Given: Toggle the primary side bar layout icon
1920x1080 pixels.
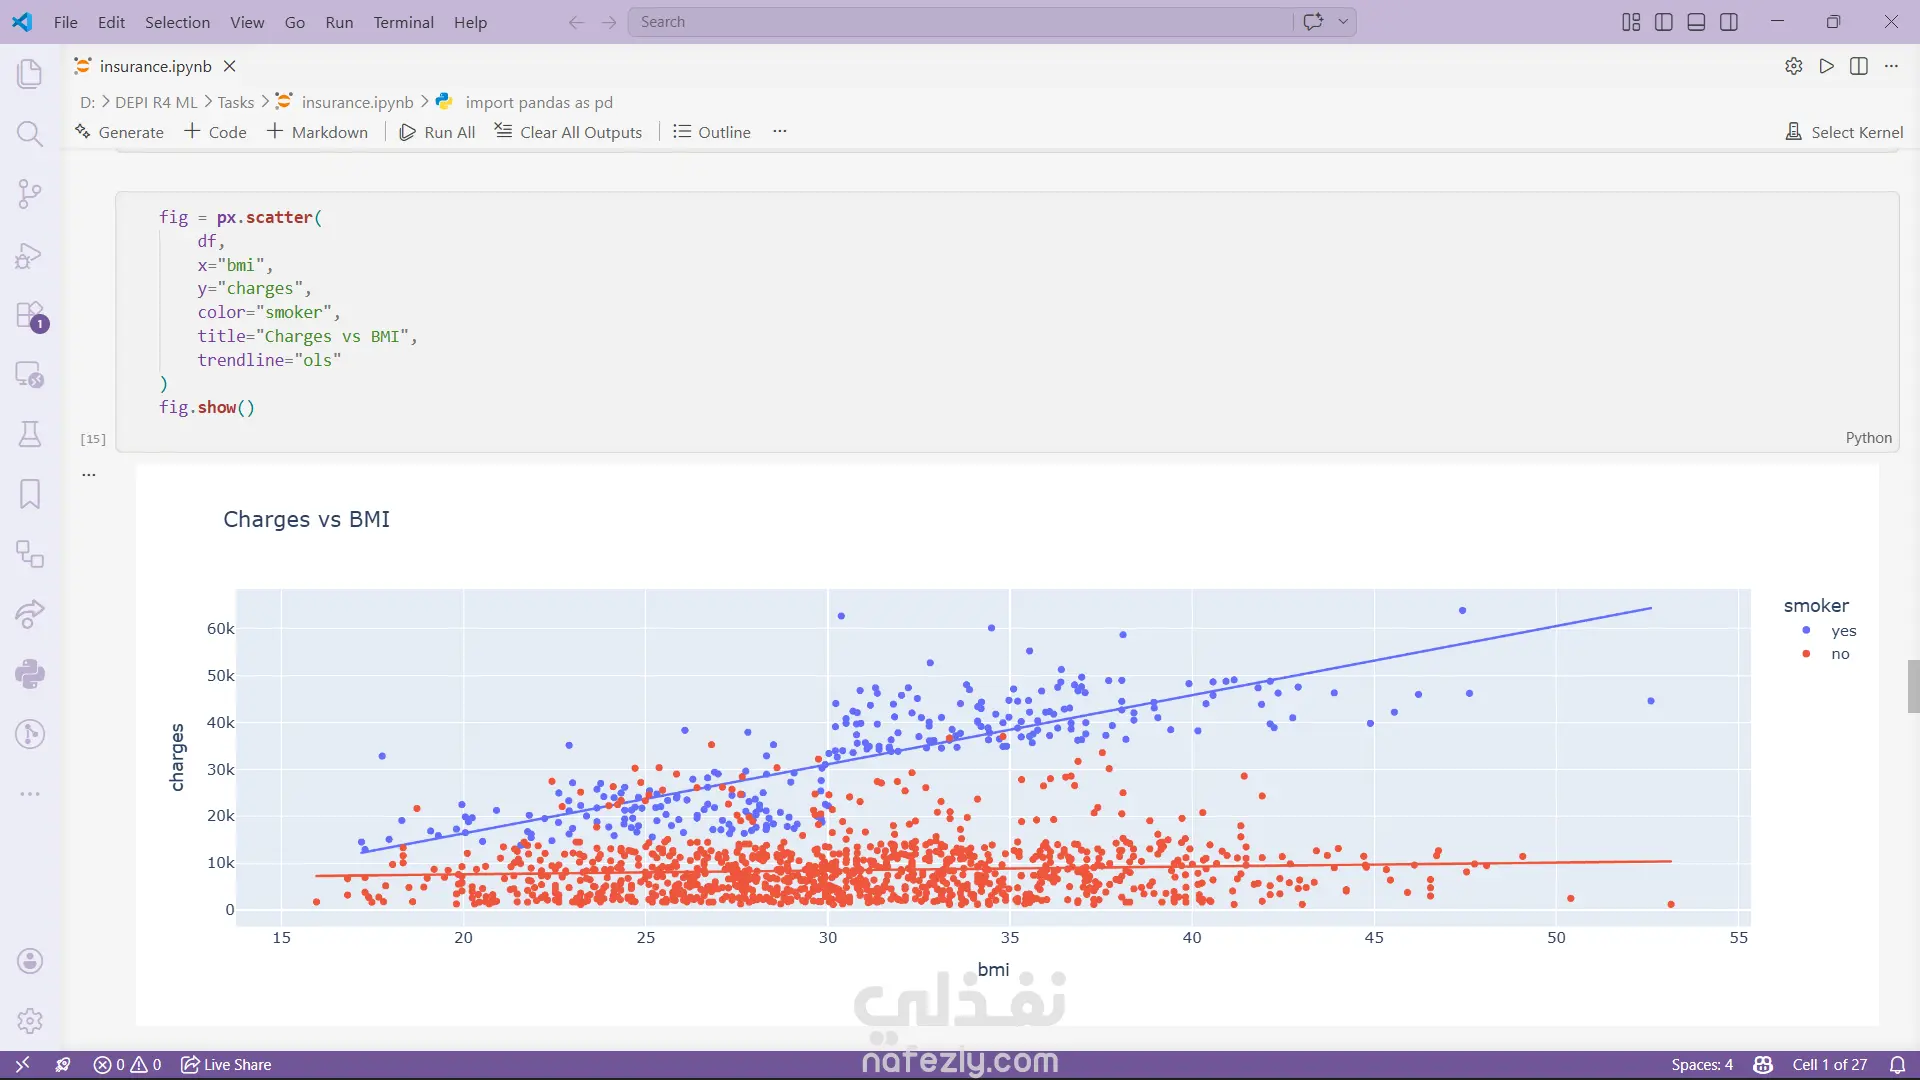Looking at the screenshot, I should point(1664,22).
